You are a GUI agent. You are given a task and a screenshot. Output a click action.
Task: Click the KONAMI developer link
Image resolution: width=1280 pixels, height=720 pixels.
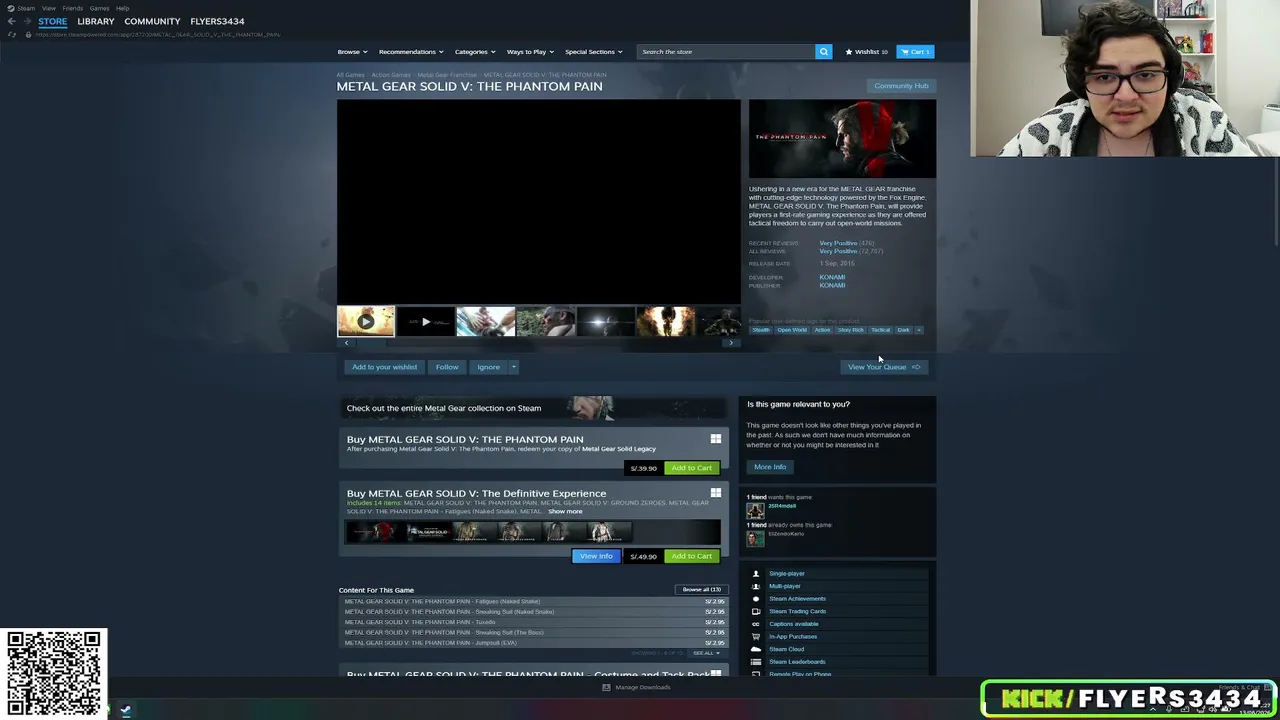point(832,277)
